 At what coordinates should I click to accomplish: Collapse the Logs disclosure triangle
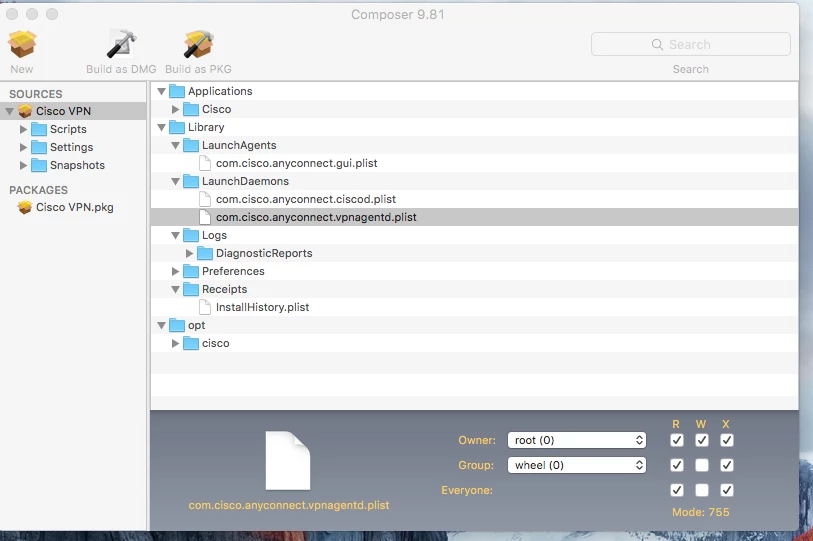coord(175,235)
